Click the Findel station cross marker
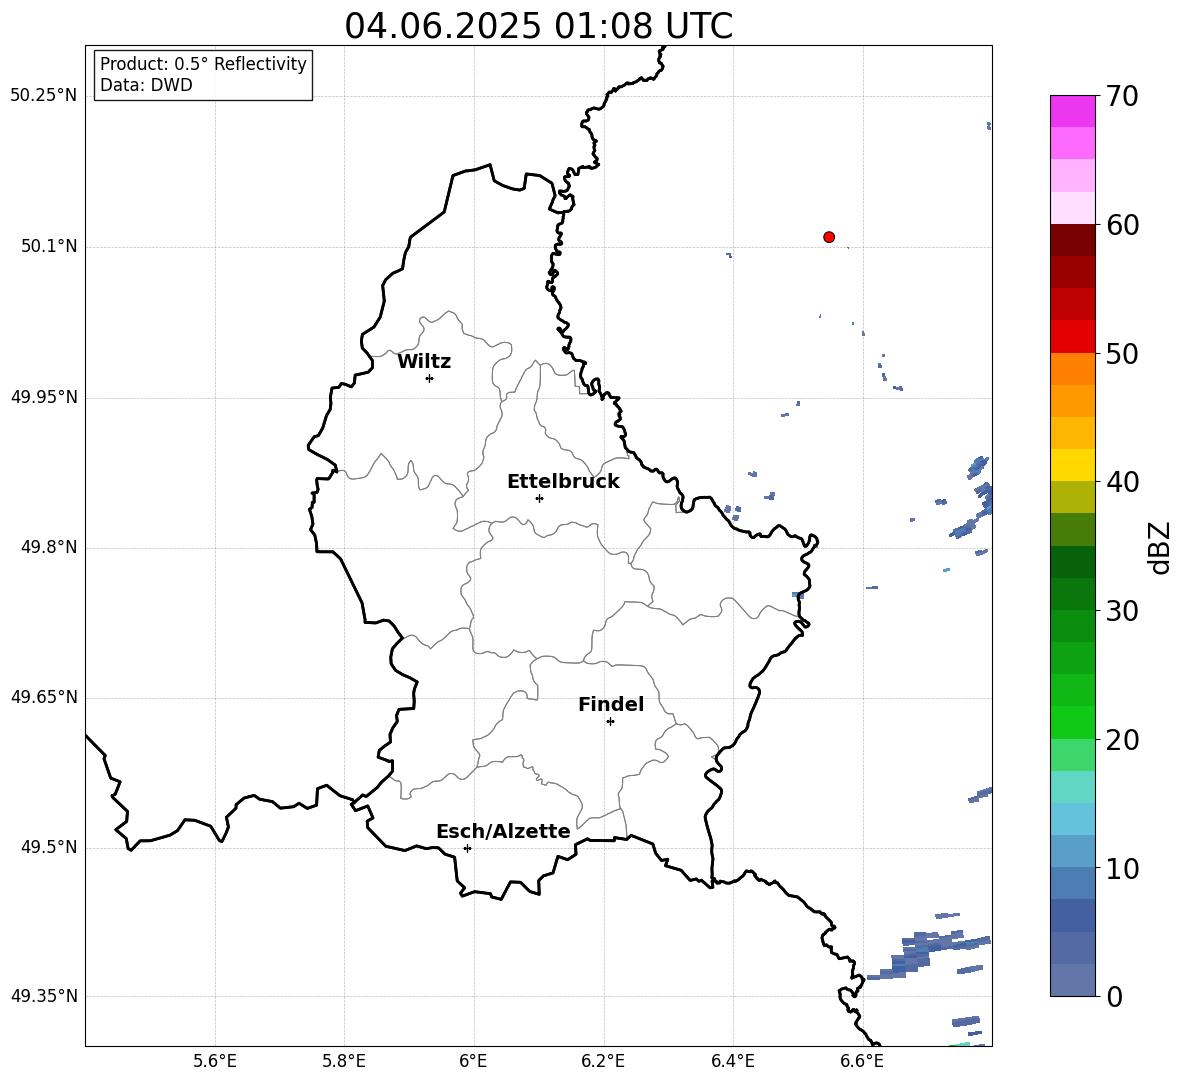1184x1081 pixels. (x=610, y=722)
